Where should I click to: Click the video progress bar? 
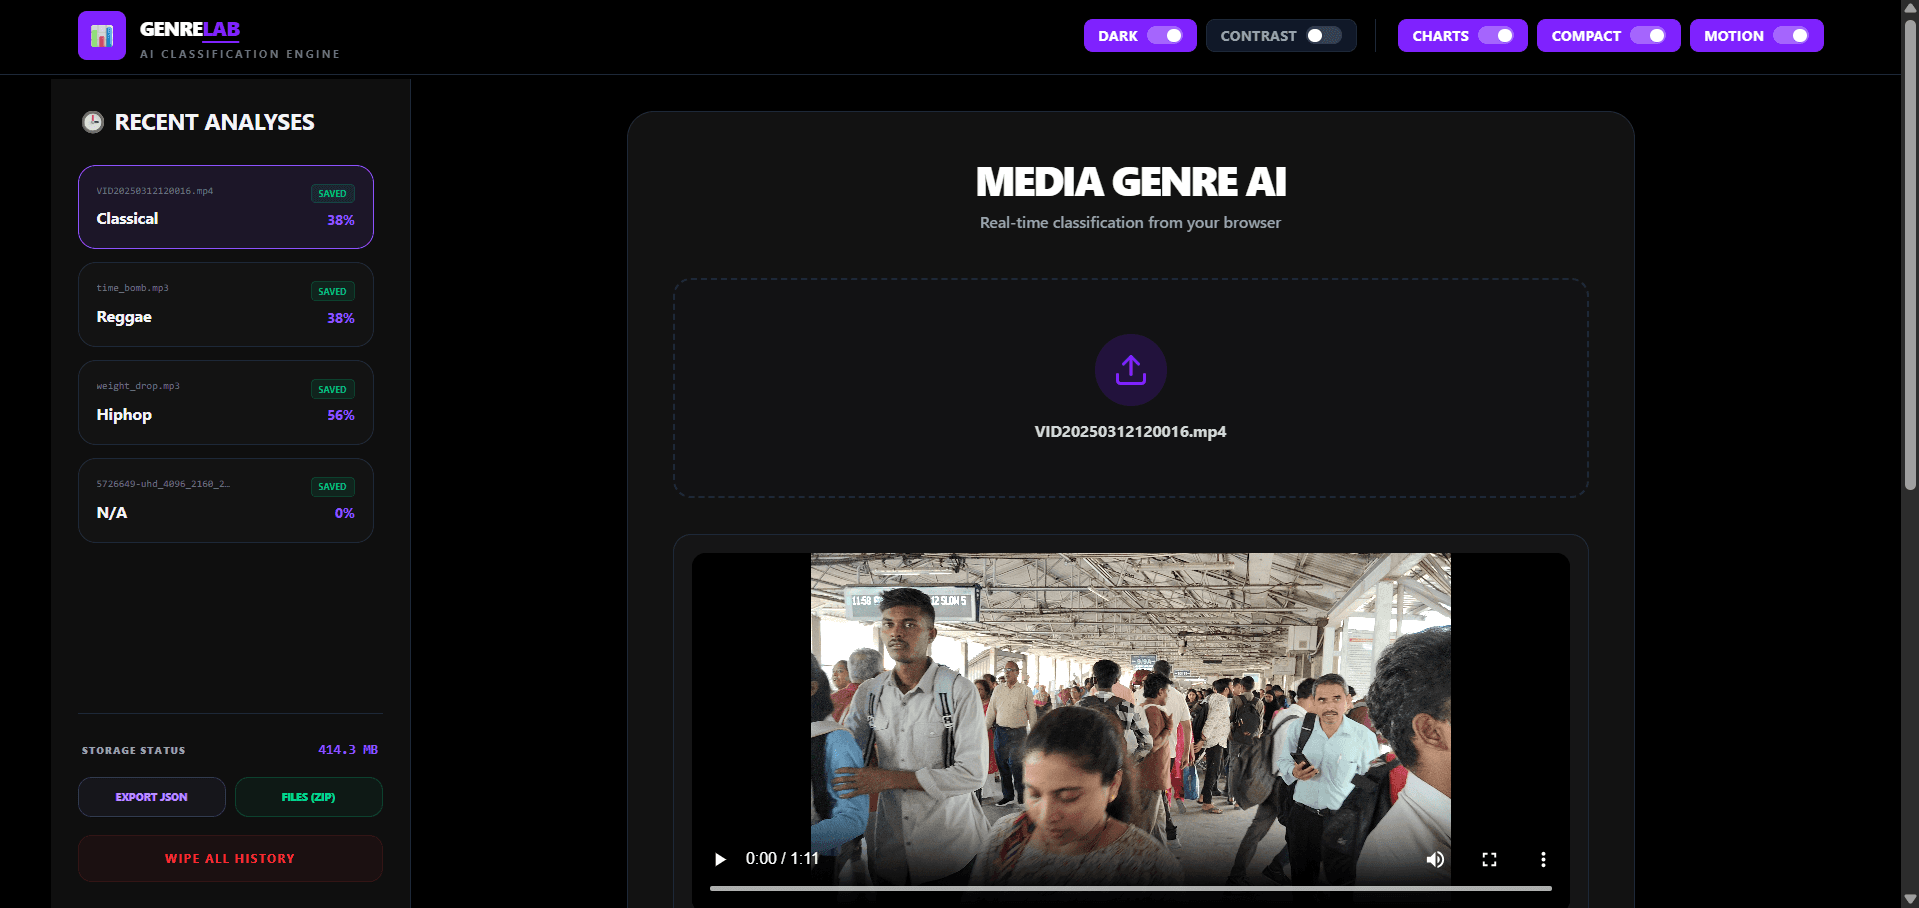[1129, 888]
